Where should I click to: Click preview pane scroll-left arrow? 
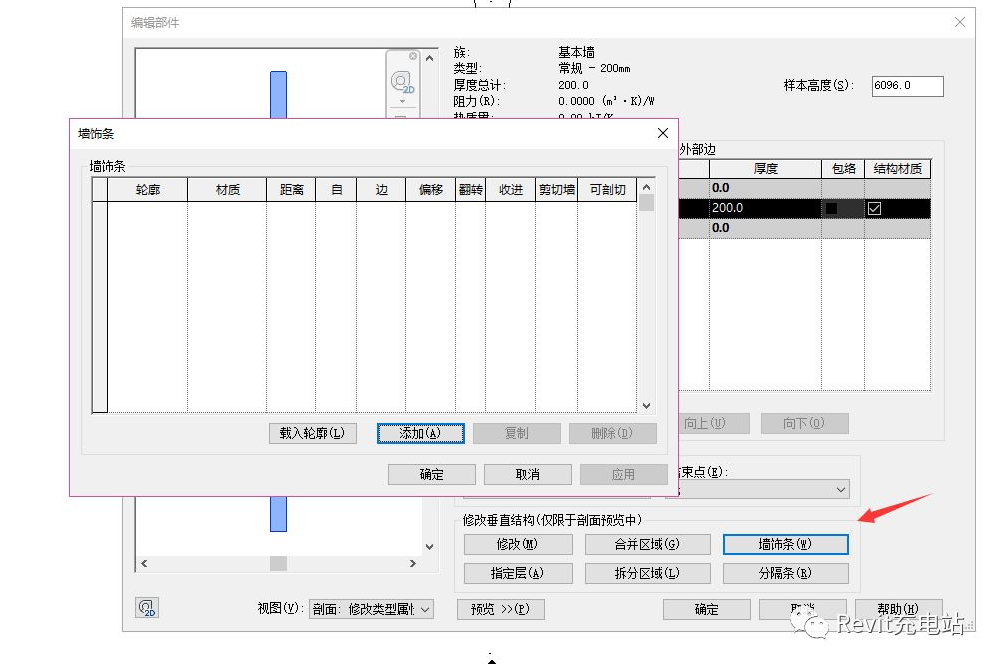click(x=144, y=563)
